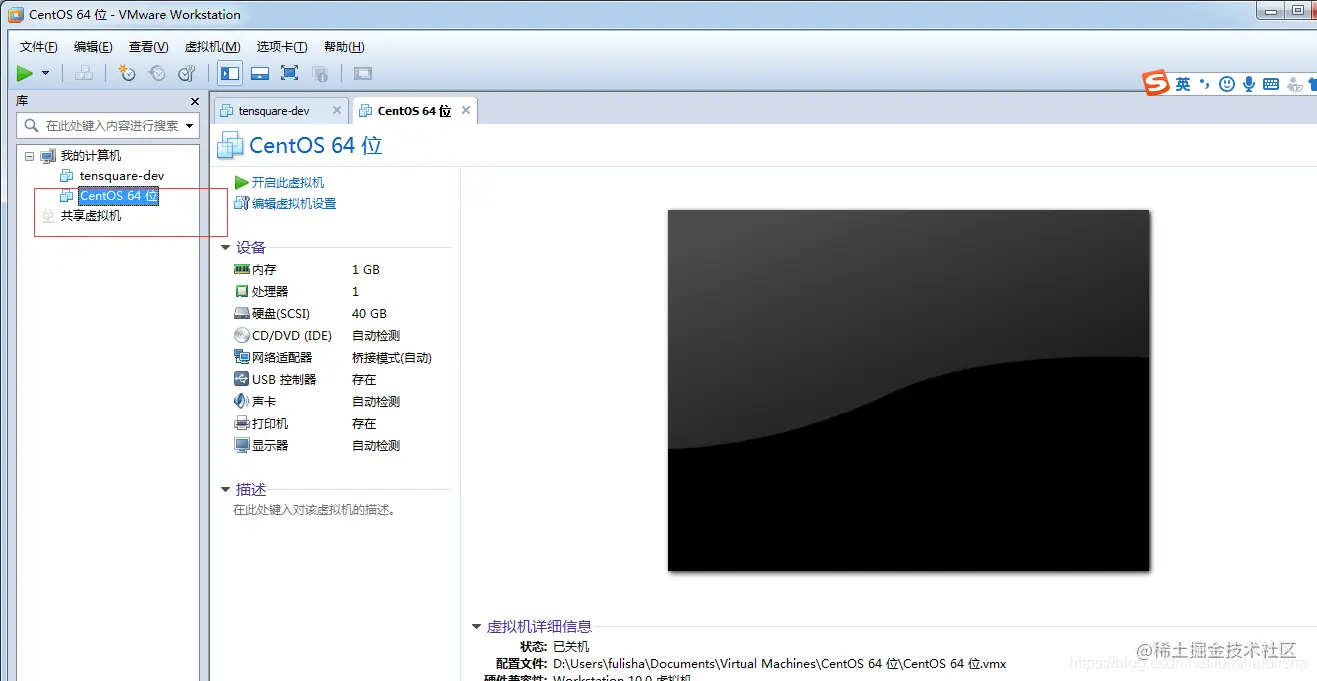Click the USB 控制器 icon
This screenshot has width=1317, height=681.
241,380
